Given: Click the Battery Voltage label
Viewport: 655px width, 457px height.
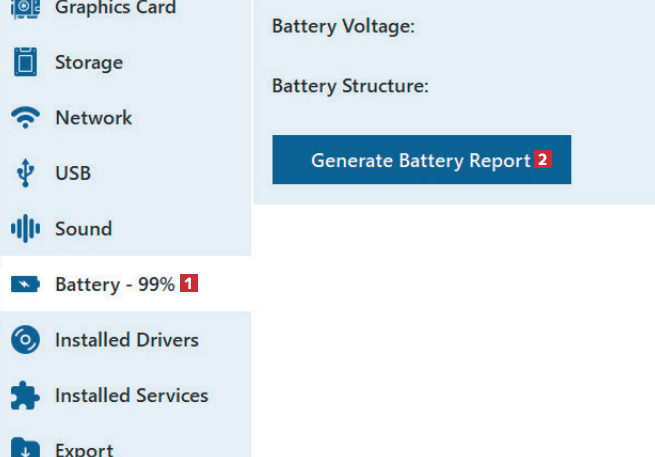Looking at the screenshot, I should 343,27.
